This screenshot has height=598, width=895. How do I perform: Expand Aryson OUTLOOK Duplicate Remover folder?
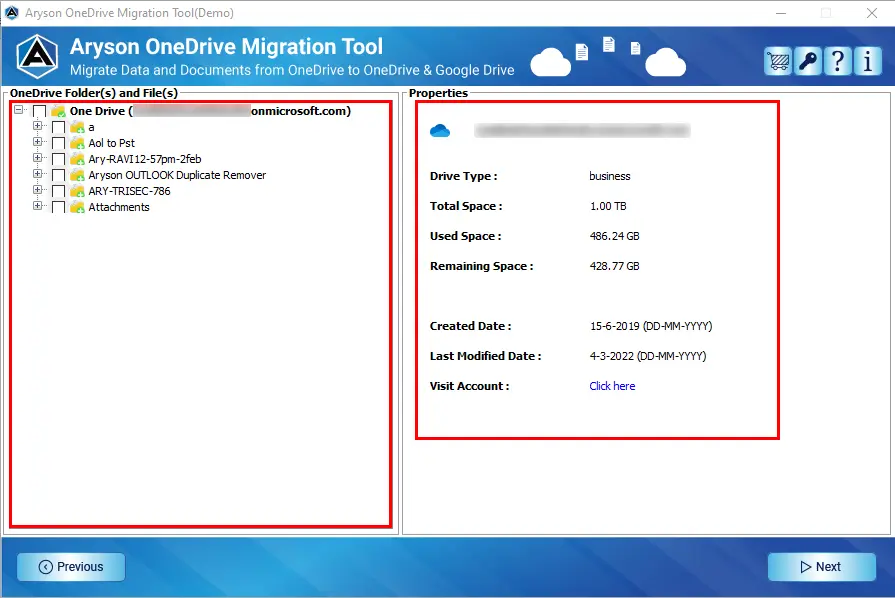(38, 173)
